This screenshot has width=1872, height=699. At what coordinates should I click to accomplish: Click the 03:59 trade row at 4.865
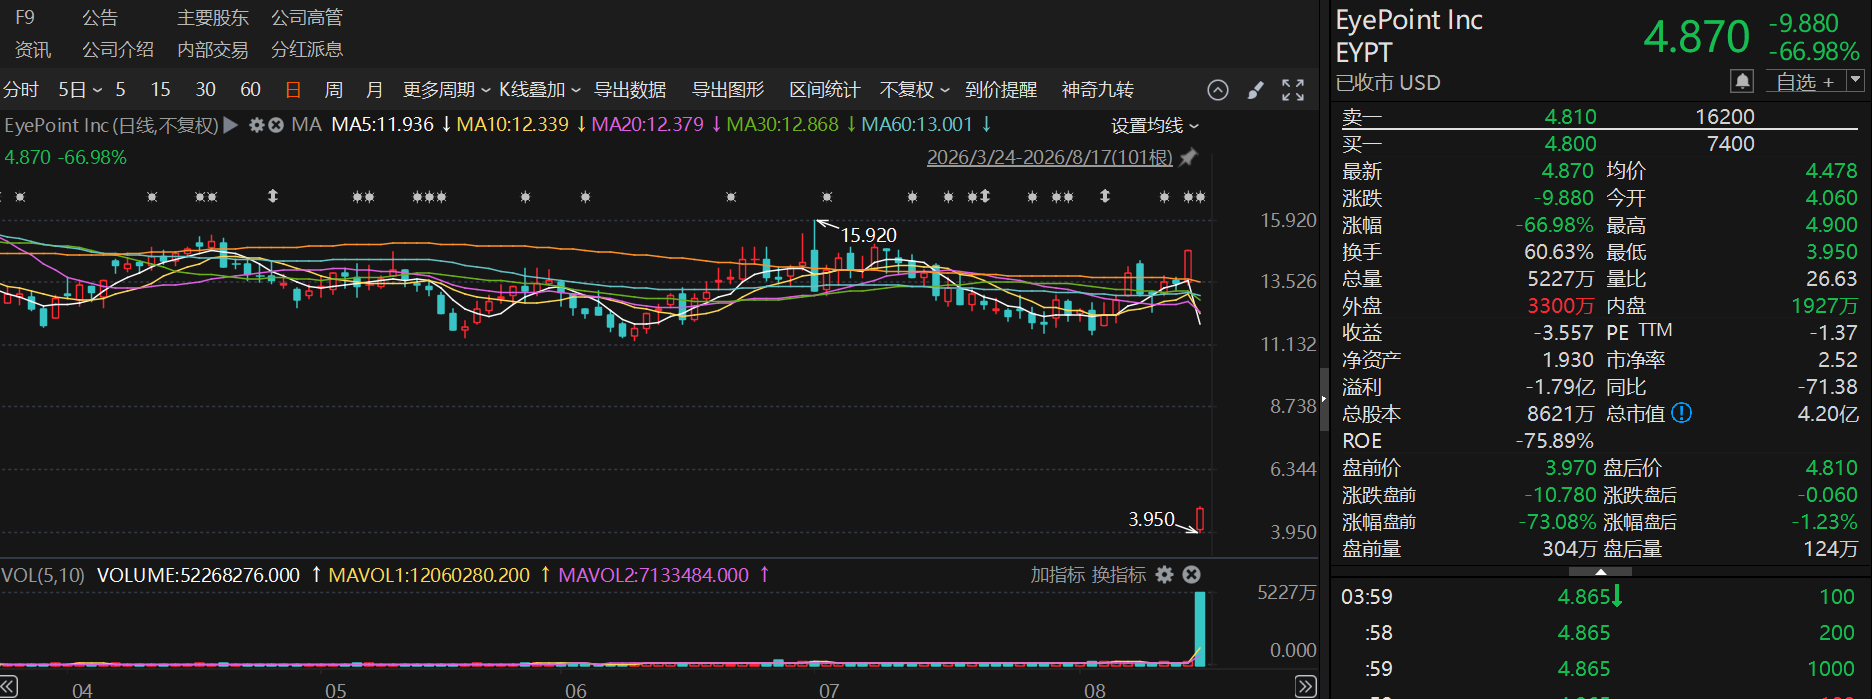tap(1598, 597)
